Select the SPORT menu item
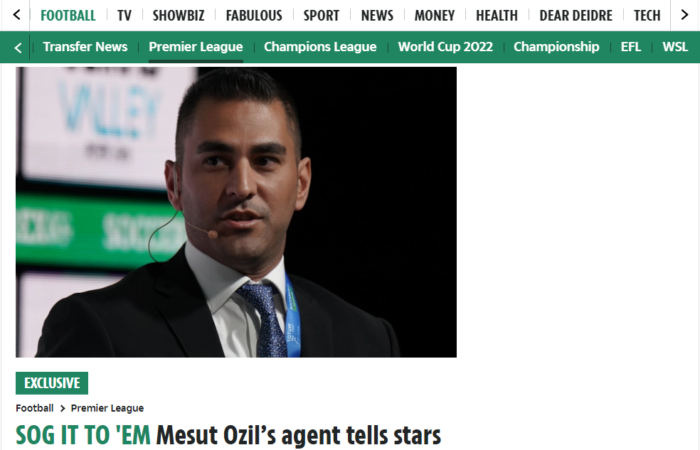 tap(321, 16)
